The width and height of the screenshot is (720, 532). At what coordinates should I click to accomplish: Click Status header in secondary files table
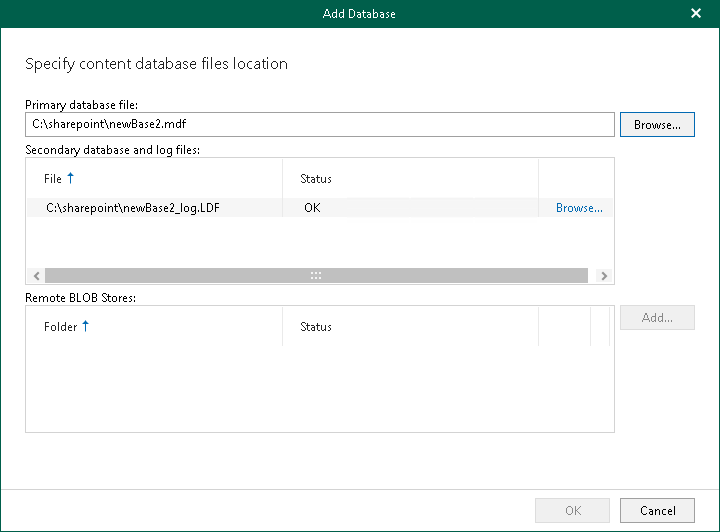click(316, 179)
